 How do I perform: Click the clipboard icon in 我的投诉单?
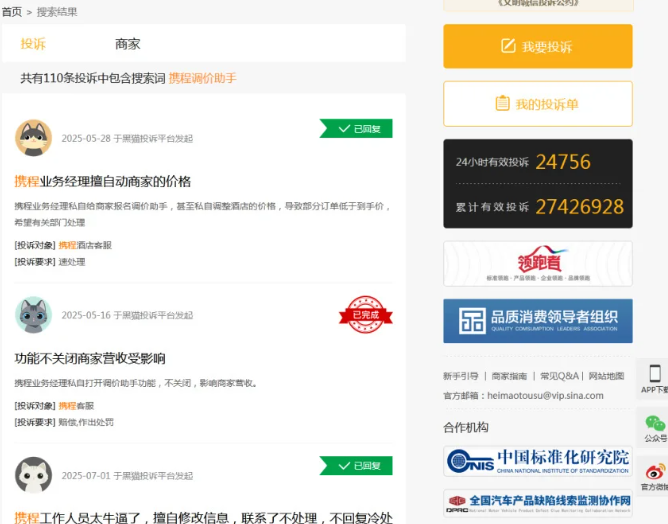pyautogui.click(x=502, y=104)
